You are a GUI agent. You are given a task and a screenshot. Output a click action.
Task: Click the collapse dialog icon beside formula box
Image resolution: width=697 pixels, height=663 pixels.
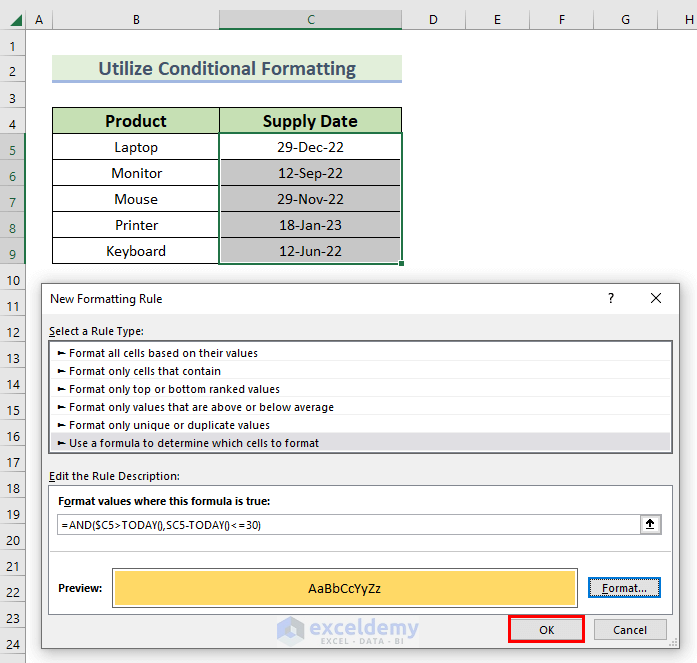(x=651, y=524)
